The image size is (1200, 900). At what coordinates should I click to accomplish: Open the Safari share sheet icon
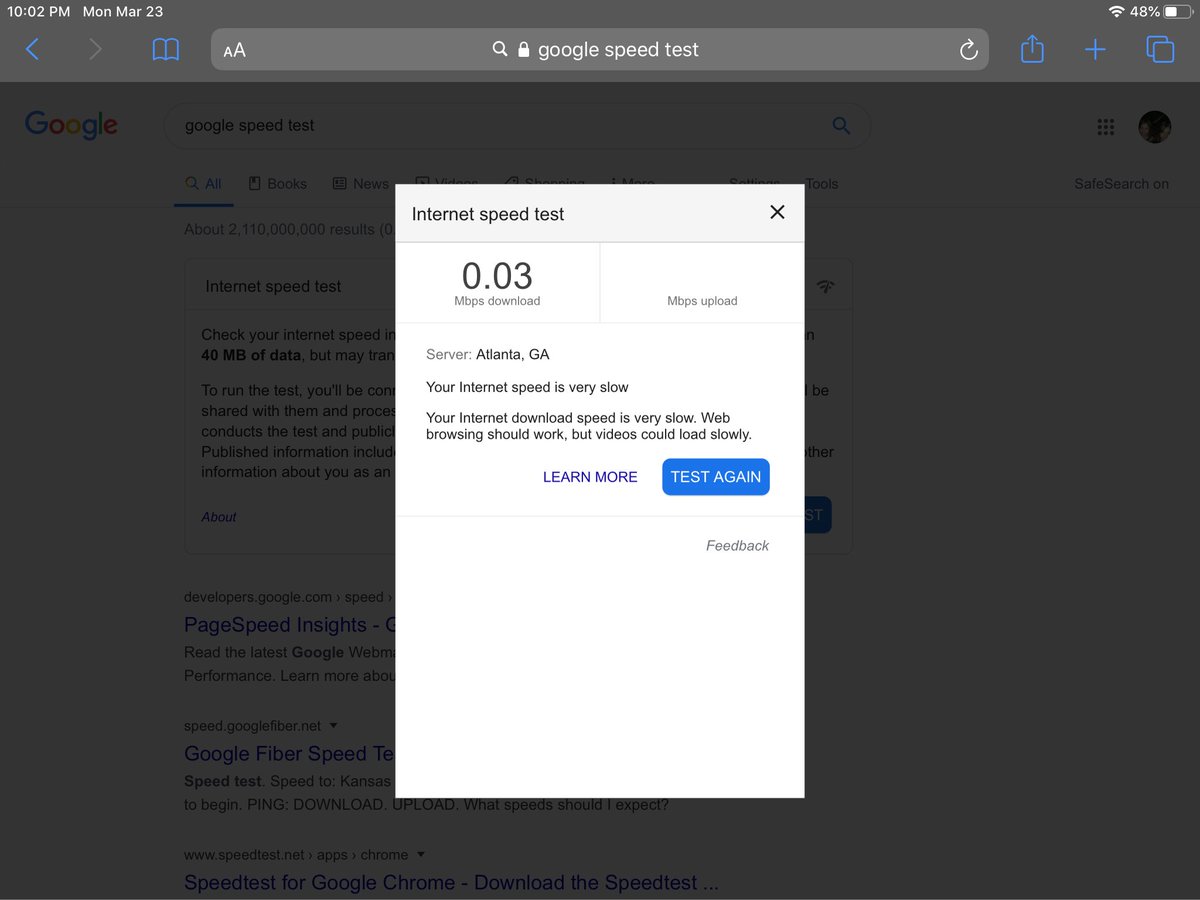1032,48
